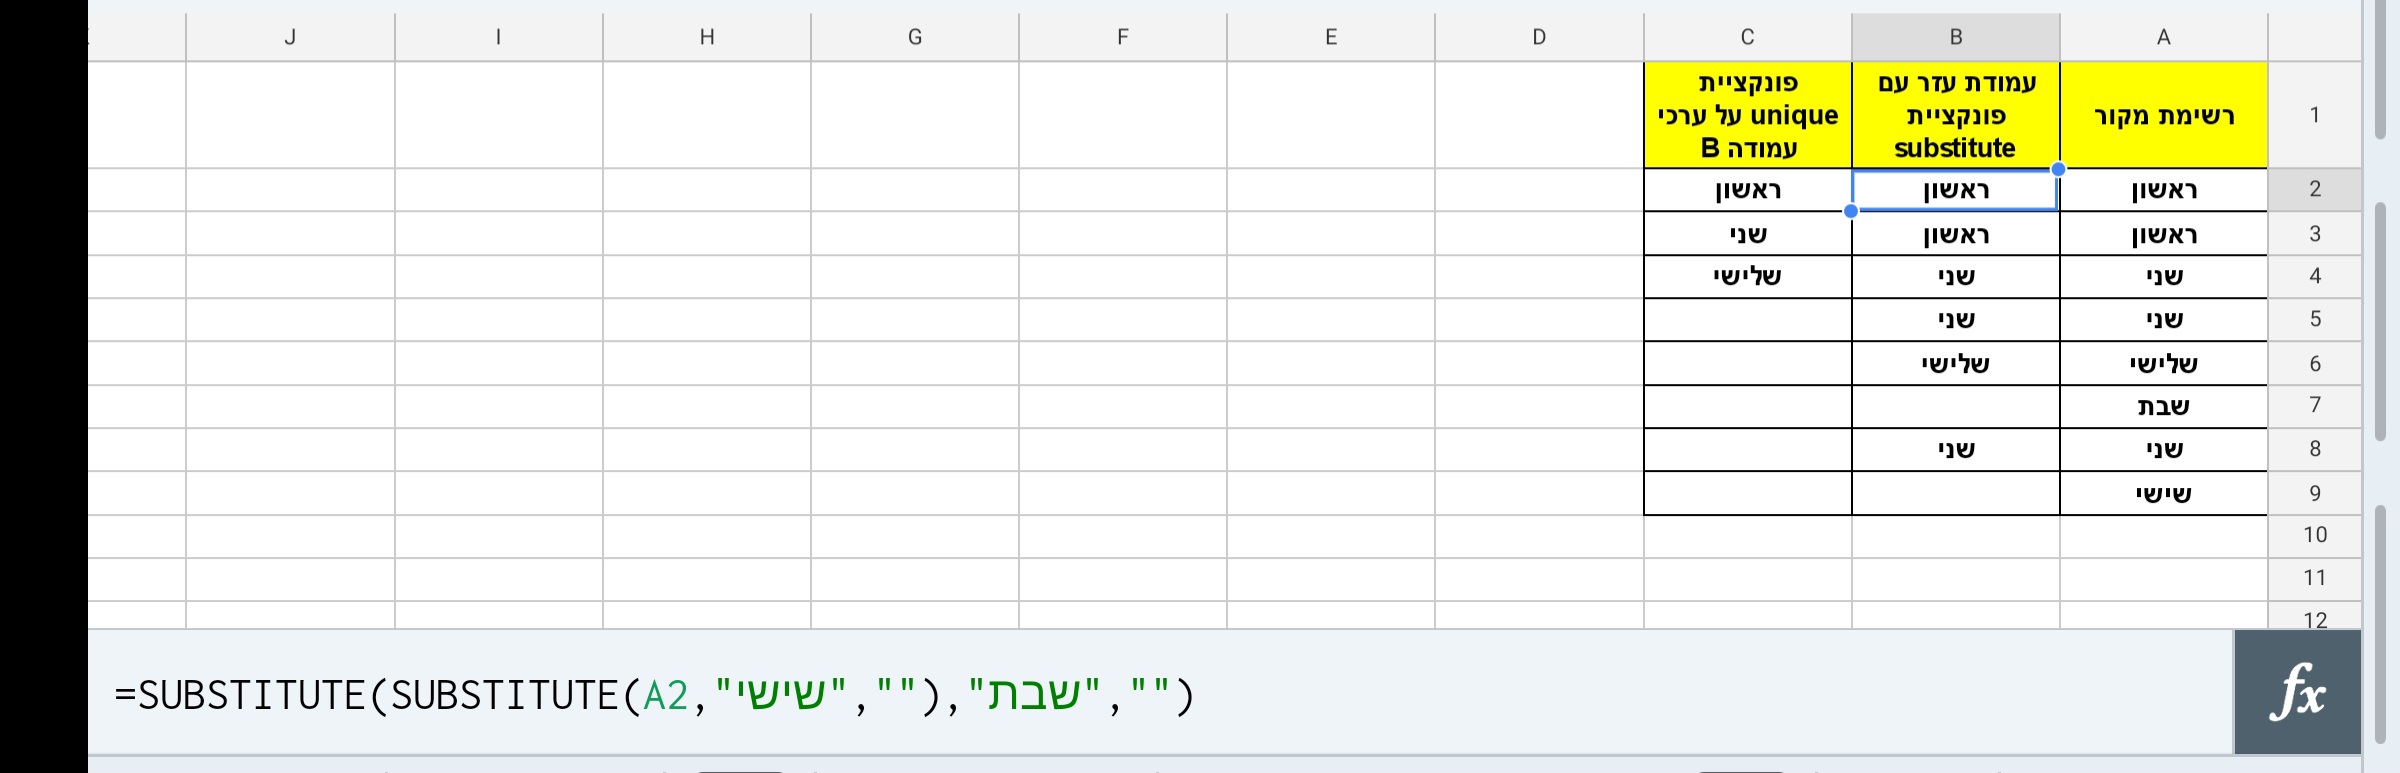Select the empty B7 cell
This screenshot has height=773, width=2400.
(1955, 405)
